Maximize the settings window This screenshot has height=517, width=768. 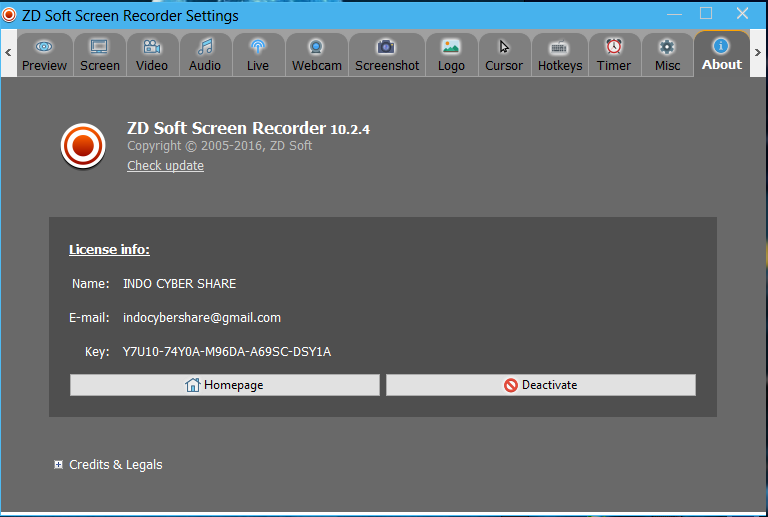tap(706, 14)
